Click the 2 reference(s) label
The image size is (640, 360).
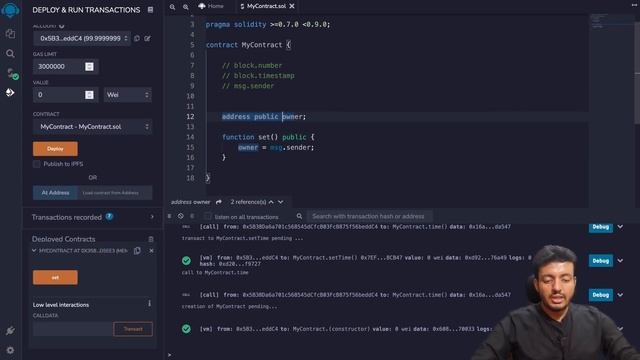coord(248,202)
